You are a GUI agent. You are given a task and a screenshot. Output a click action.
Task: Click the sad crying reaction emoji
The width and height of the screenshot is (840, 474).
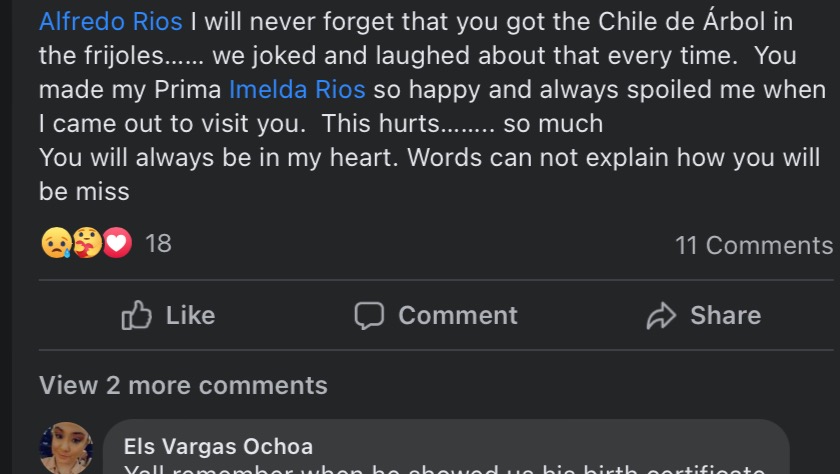click(x=55, y=243)
